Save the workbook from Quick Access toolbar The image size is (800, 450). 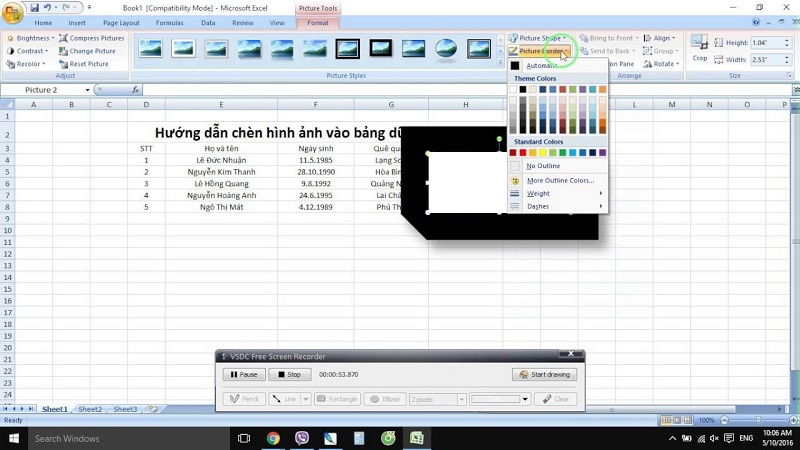(34, 8)
